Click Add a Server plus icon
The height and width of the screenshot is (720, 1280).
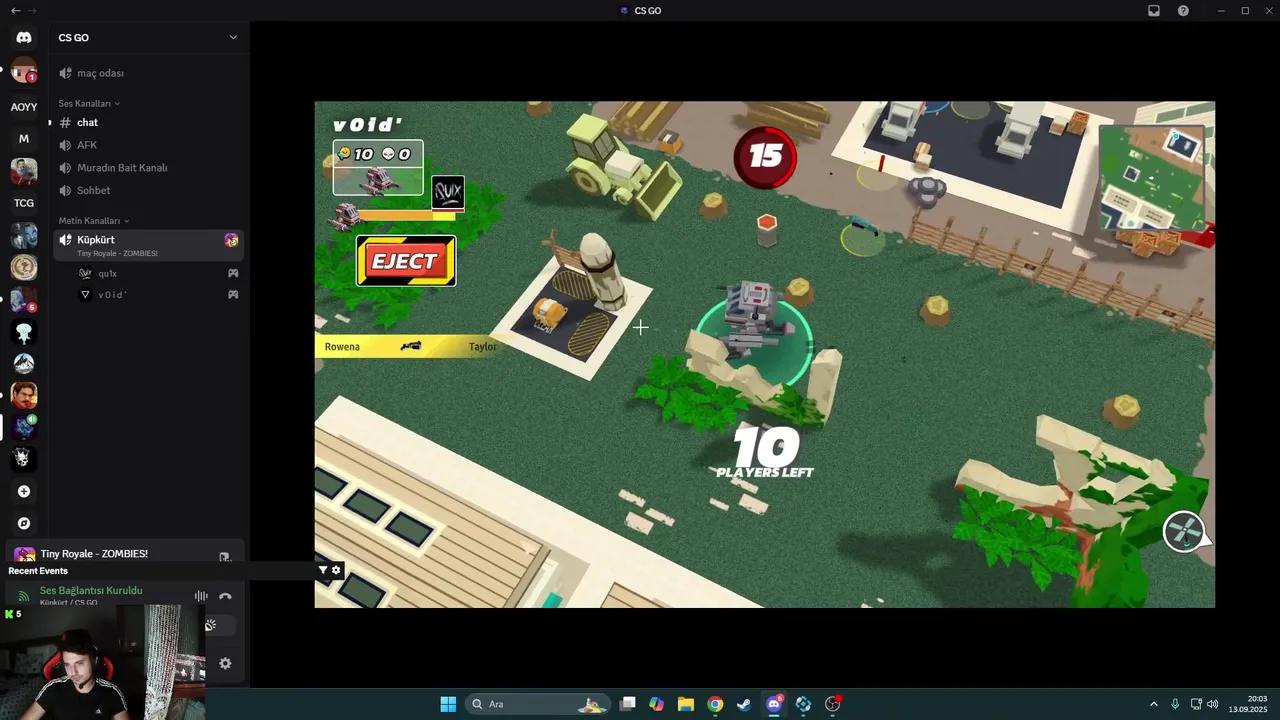point(24,491)
